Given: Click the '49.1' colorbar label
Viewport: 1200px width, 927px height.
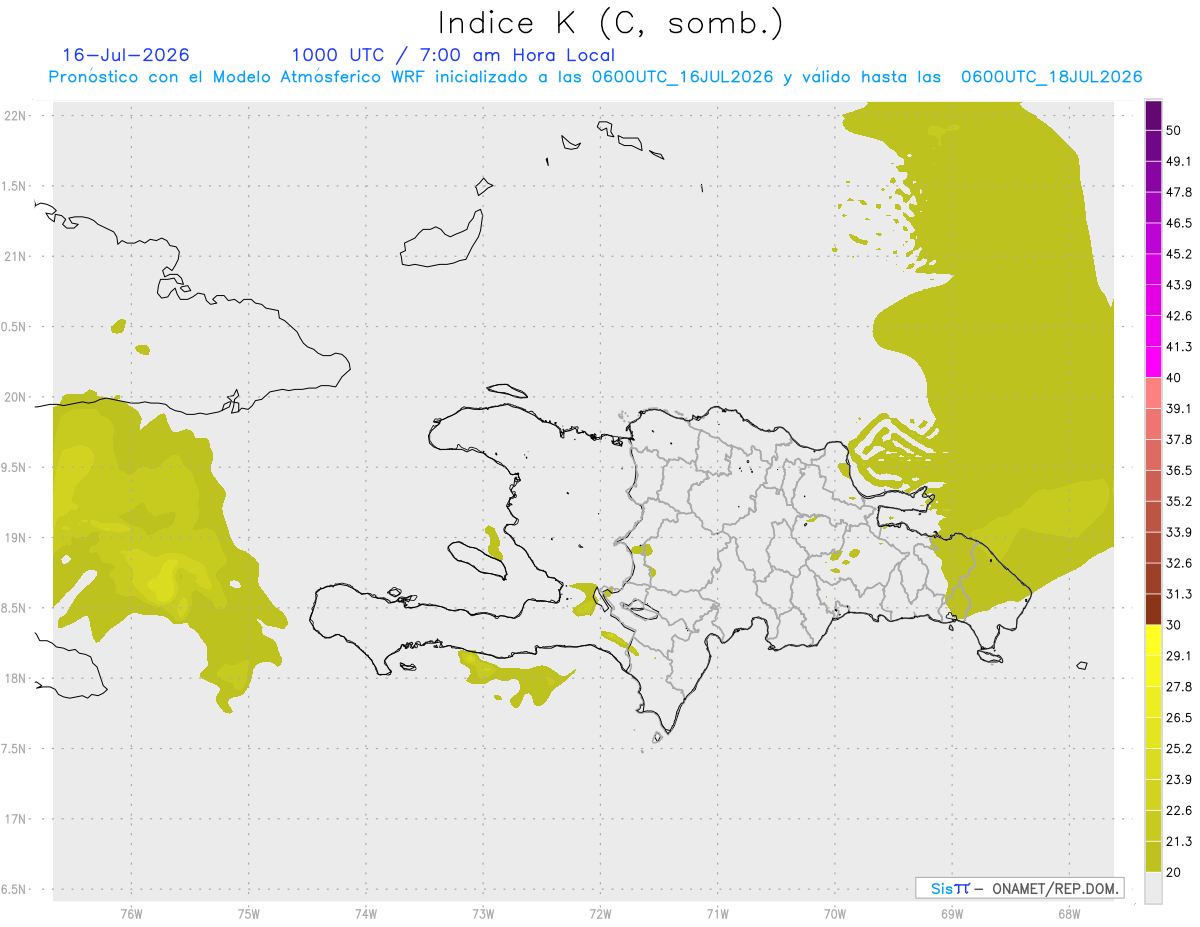Looking at the screenshot, I should tap(1179, 162).
